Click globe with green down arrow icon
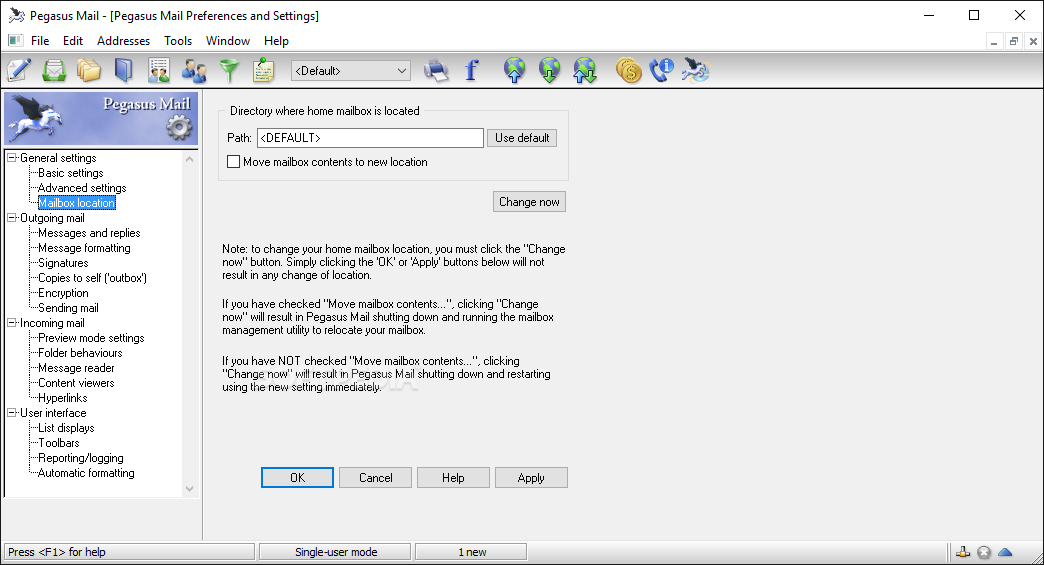Viewport: 1044px width, 565px height. pos(549,70)
